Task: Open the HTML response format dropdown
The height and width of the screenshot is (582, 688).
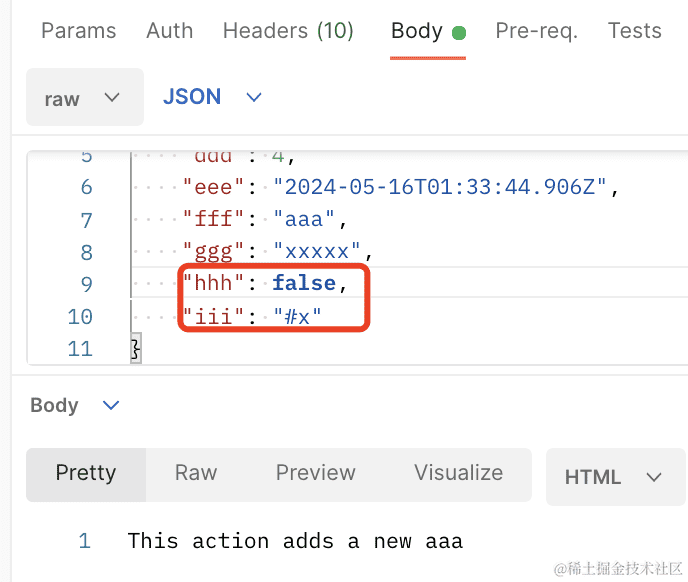Action: (613, 477)
